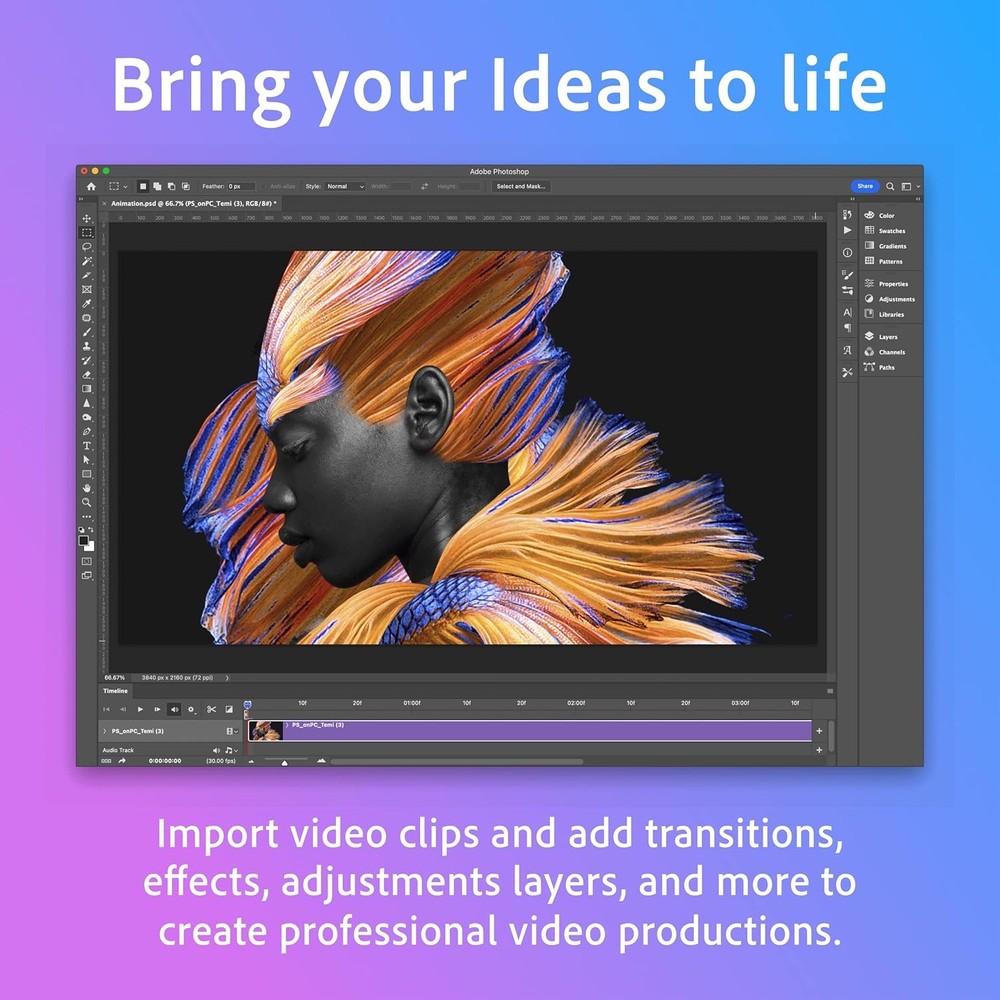Switch to the Channels tab

(886, 352)
